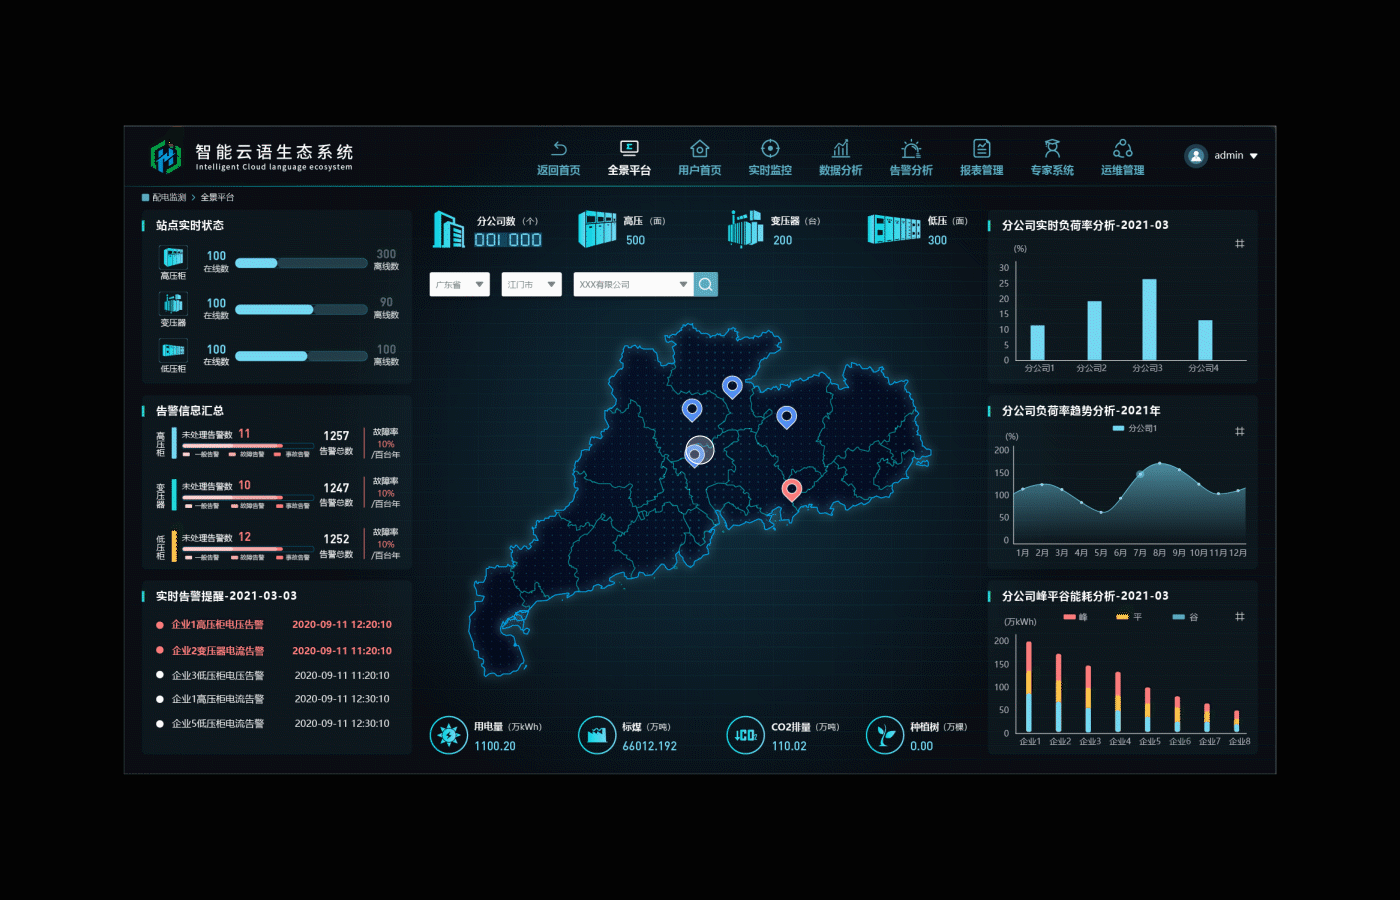
Task: Click the admin user avatar icon
Action: 1196,156
